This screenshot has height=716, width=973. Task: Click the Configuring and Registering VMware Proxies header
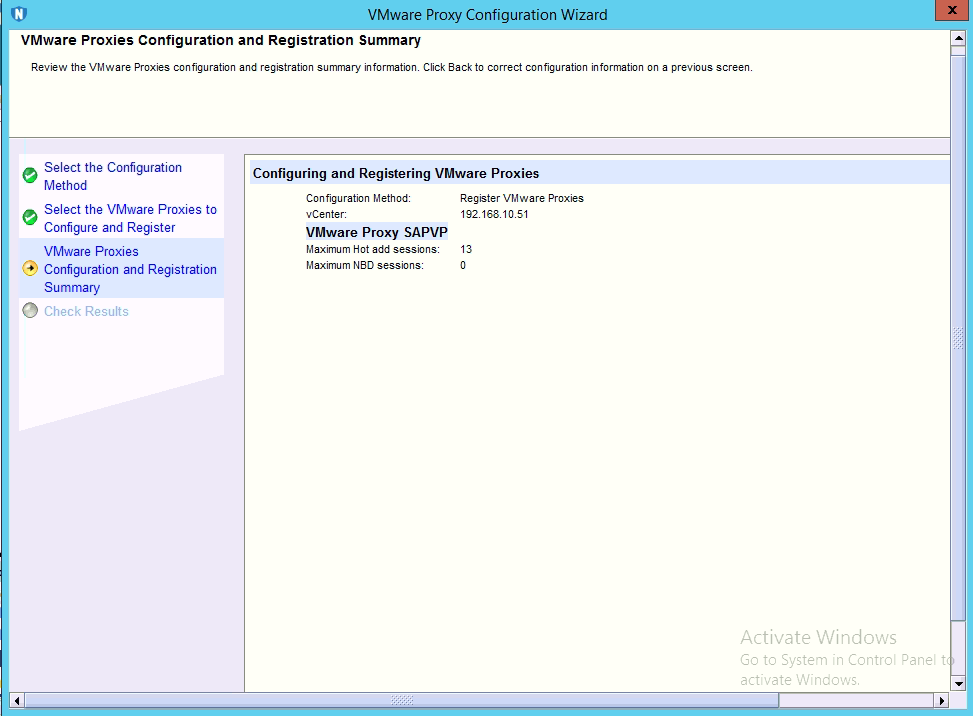(x=396, y=173)
